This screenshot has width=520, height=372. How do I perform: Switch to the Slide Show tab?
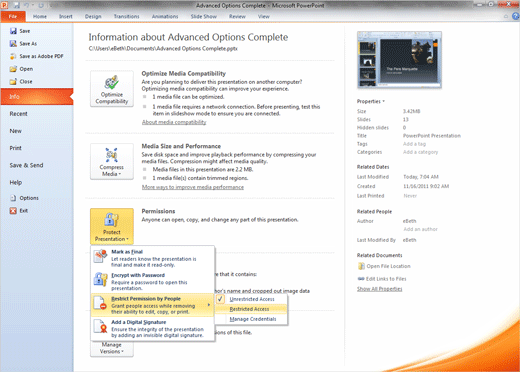204,16
